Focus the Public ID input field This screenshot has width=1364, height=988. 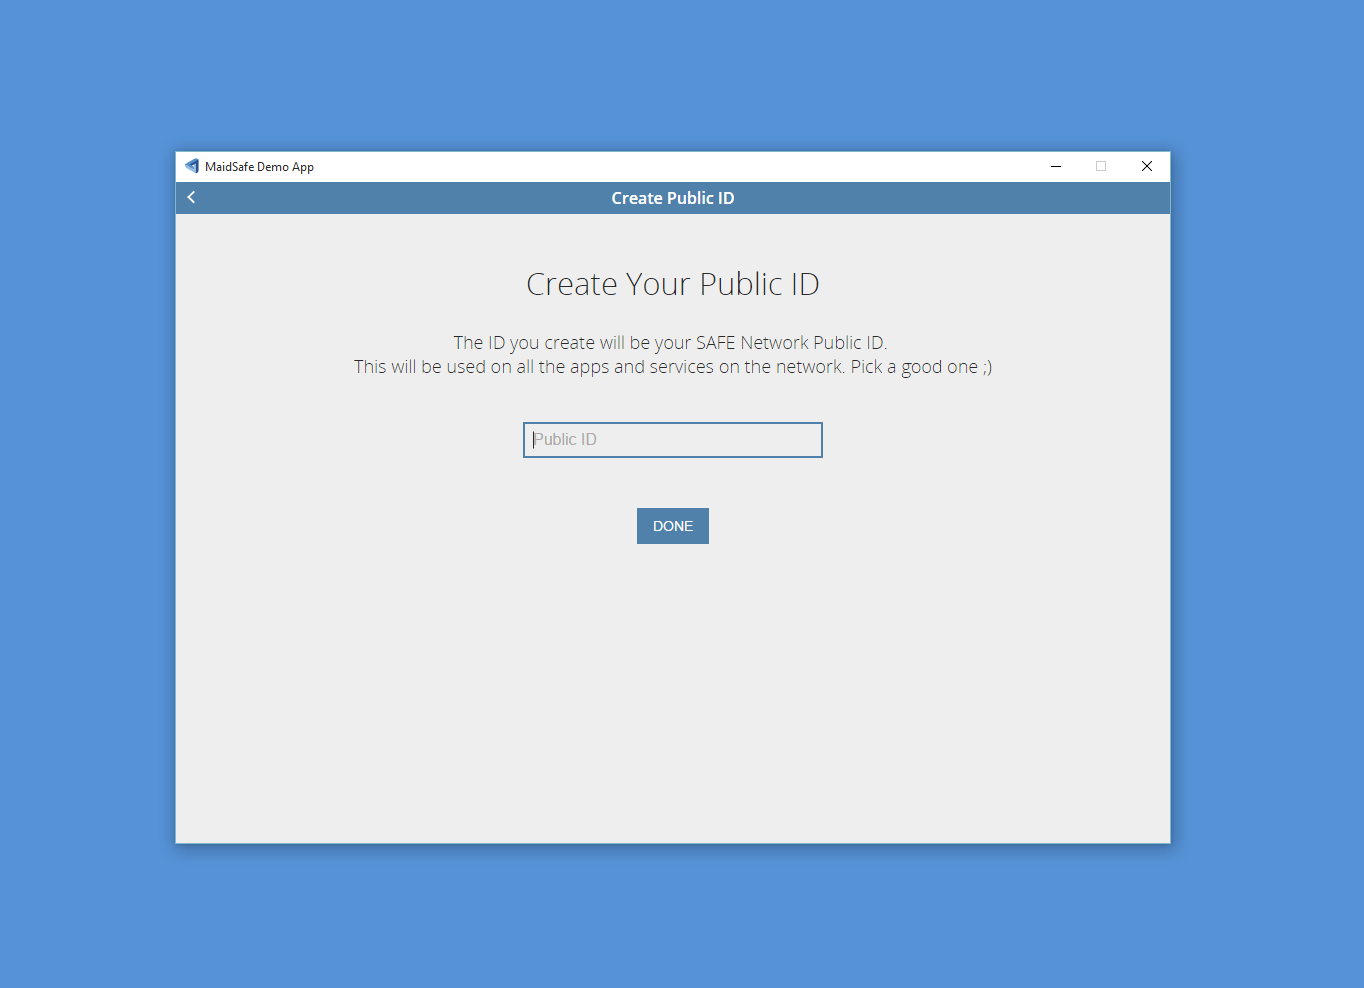(x=673, y=440)
